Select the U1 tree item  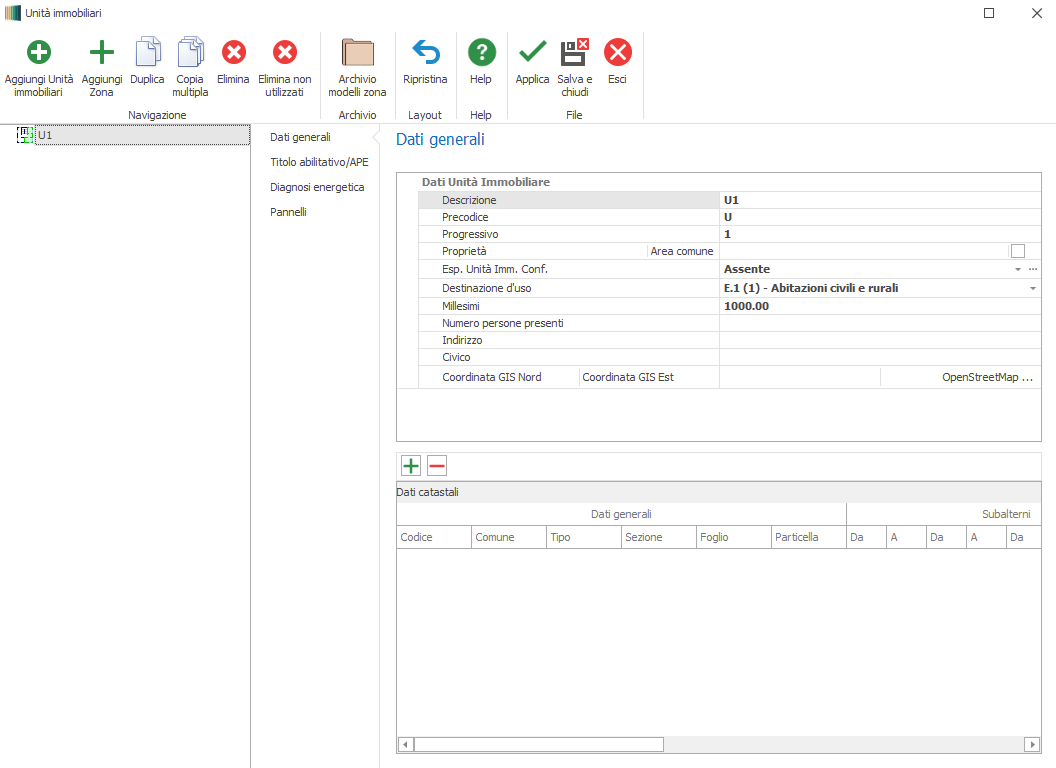pyautogui.click(x=45, y=135)
